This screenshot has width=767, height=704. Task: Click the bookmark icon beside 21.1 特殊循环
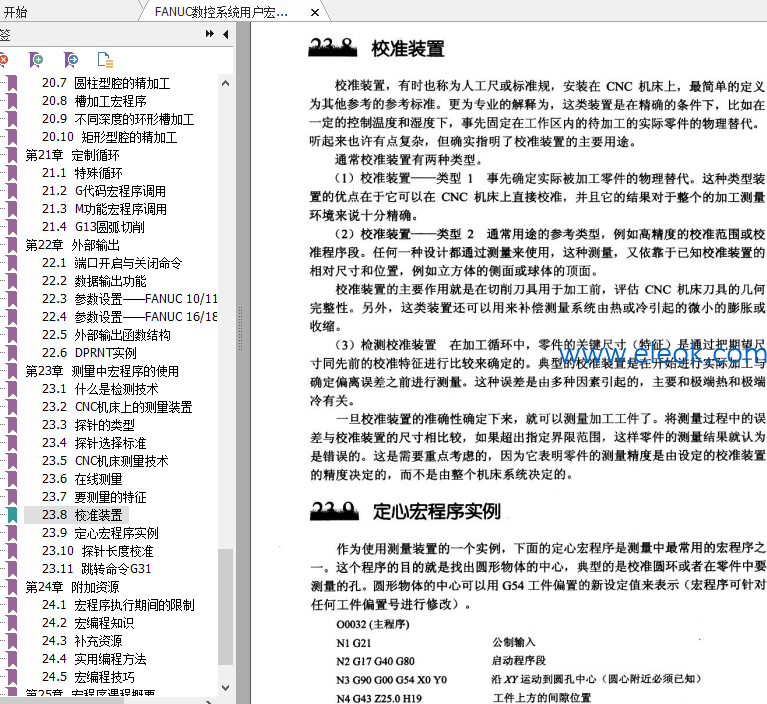point(12,173)
